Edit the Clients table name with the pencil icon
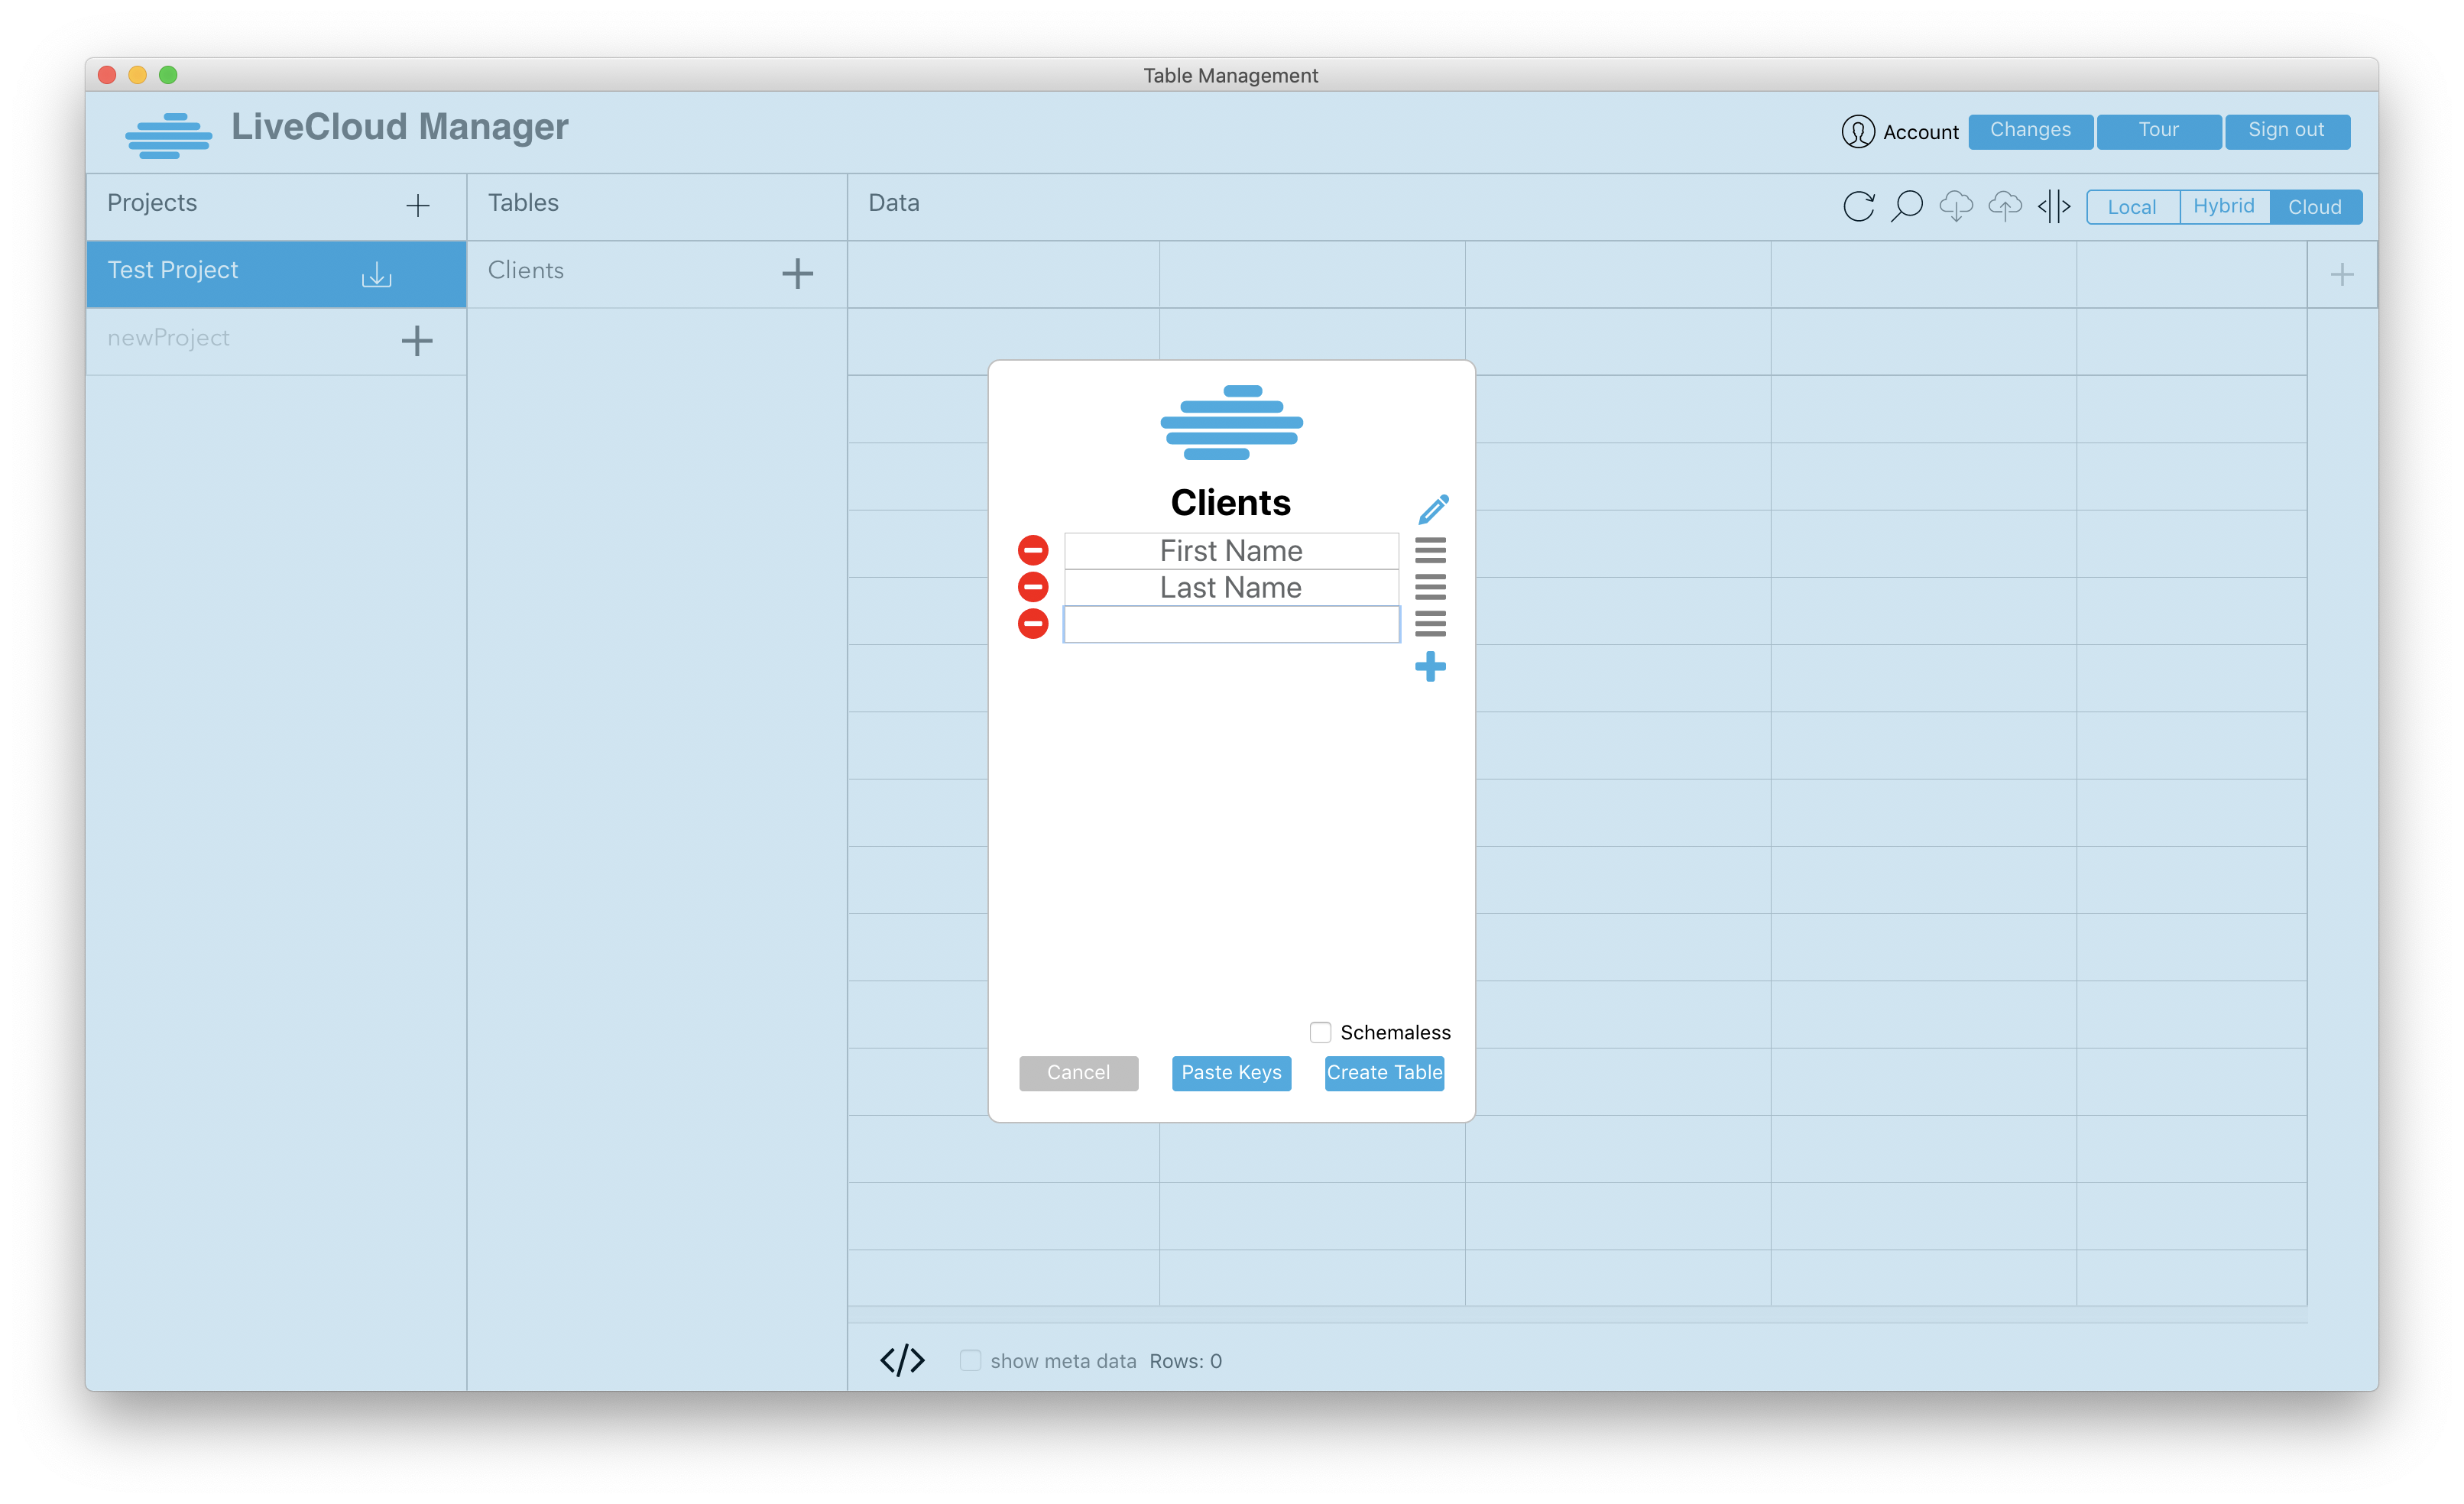2464x1504 pixels. coord(1434,508)
